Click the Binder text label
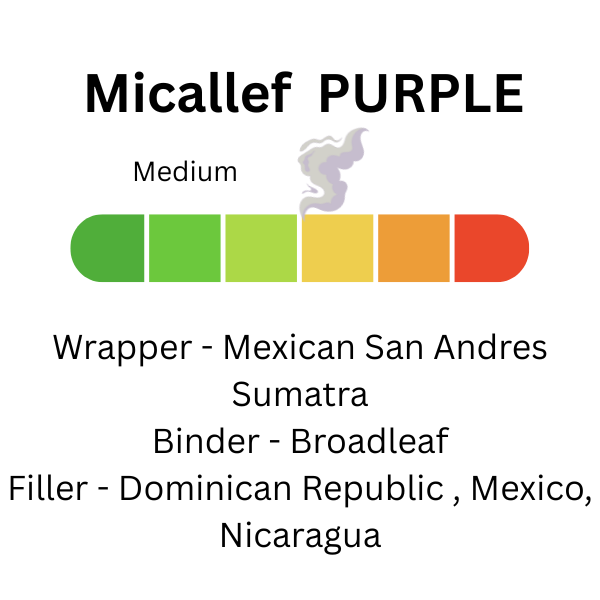600x600 pixels. 206,441
